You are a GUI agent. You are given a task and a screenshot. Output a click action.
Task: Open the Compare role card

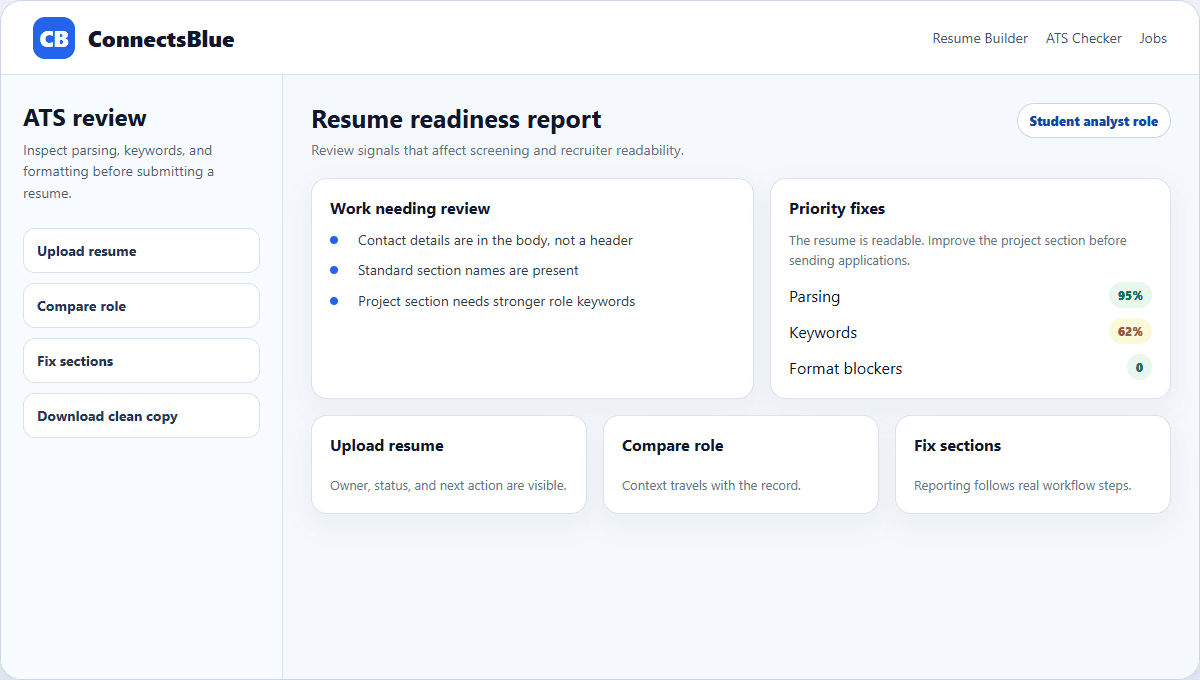click(x=741, y=465)
